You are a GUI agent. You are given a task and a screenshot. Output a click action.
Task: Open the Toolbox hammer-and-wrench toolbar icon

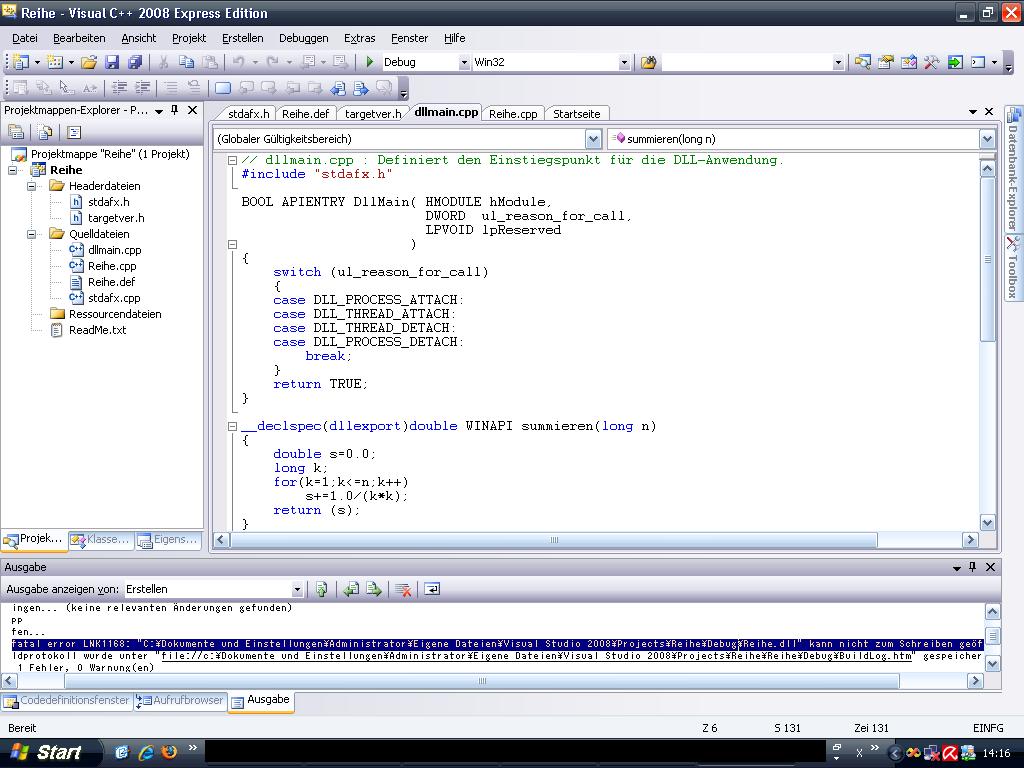[931, 62]
